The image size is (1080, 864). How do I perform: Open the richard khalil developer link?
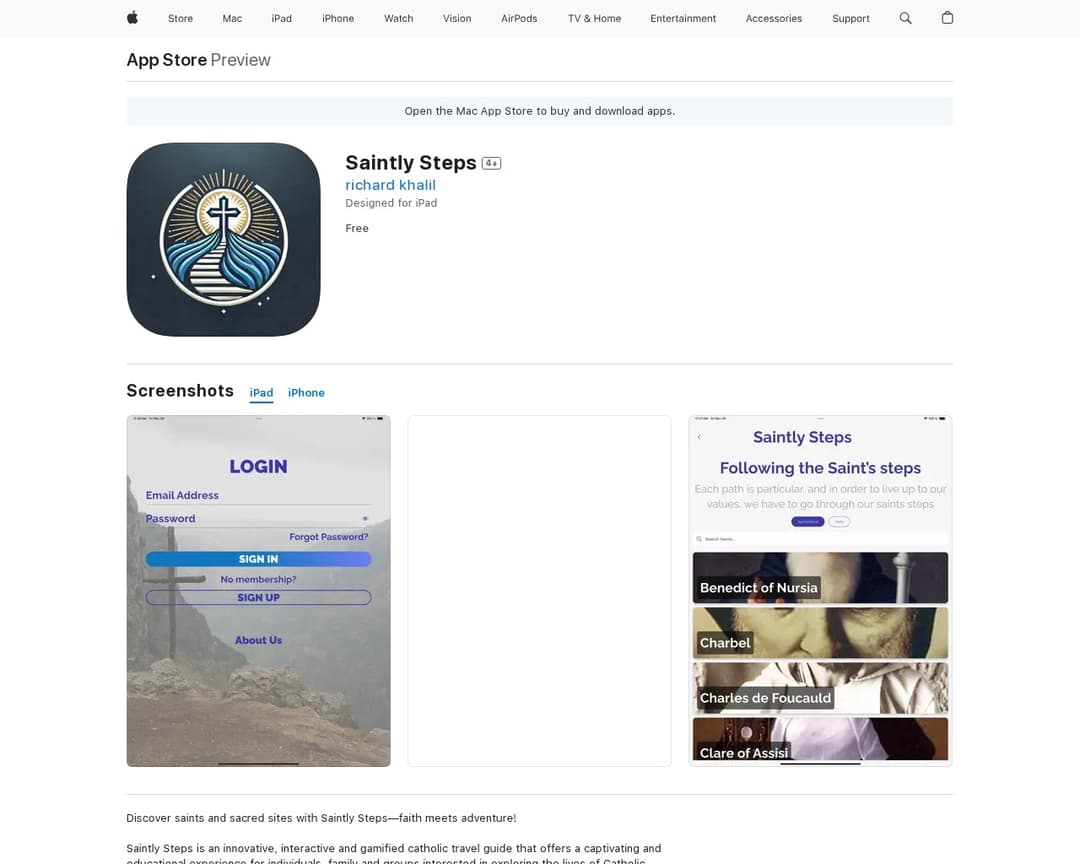[x=391, y=185]
